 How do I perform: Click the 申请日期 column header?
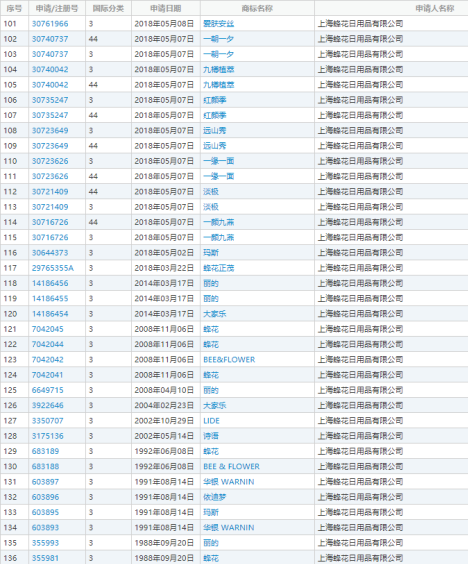(165, 8)
